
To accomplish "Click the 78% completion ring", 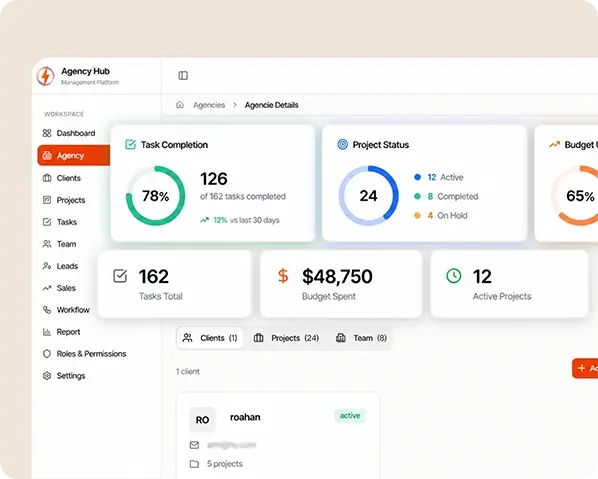I will [x=156, y=196].
